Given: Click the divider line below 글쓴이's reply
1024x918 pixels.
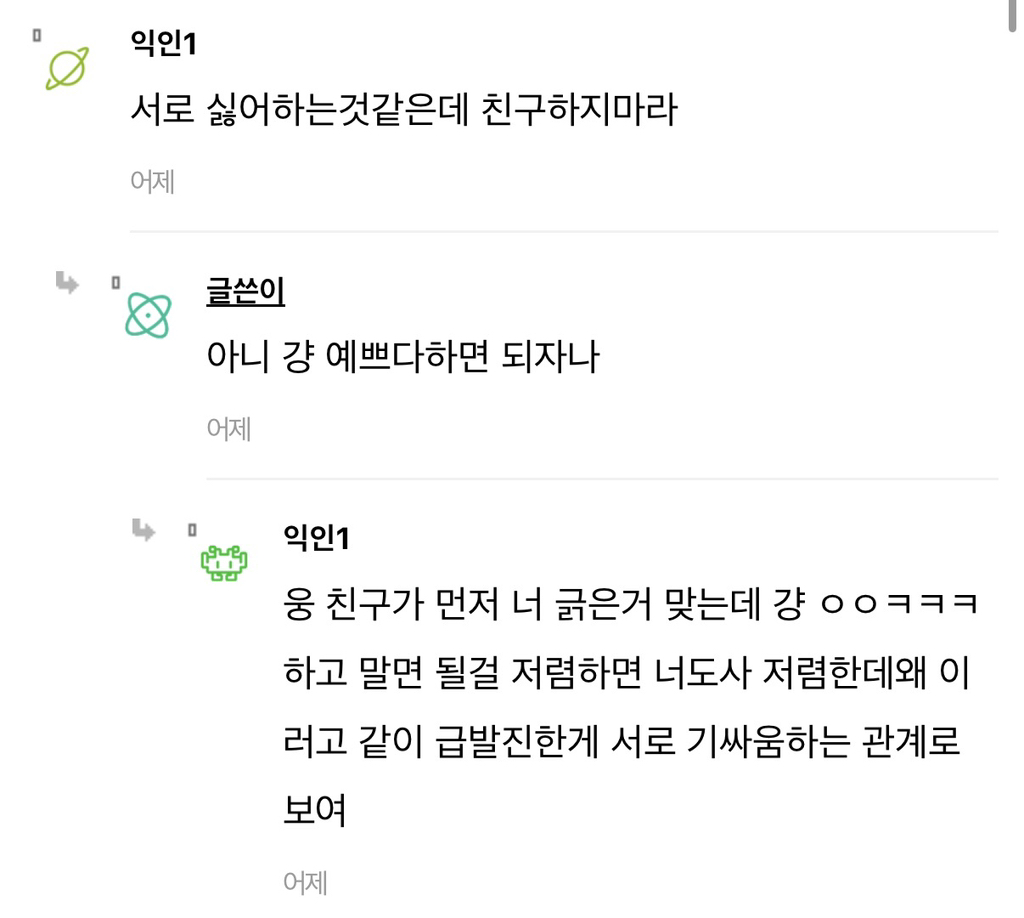Looking at the screenshot, I should (602, 479).
